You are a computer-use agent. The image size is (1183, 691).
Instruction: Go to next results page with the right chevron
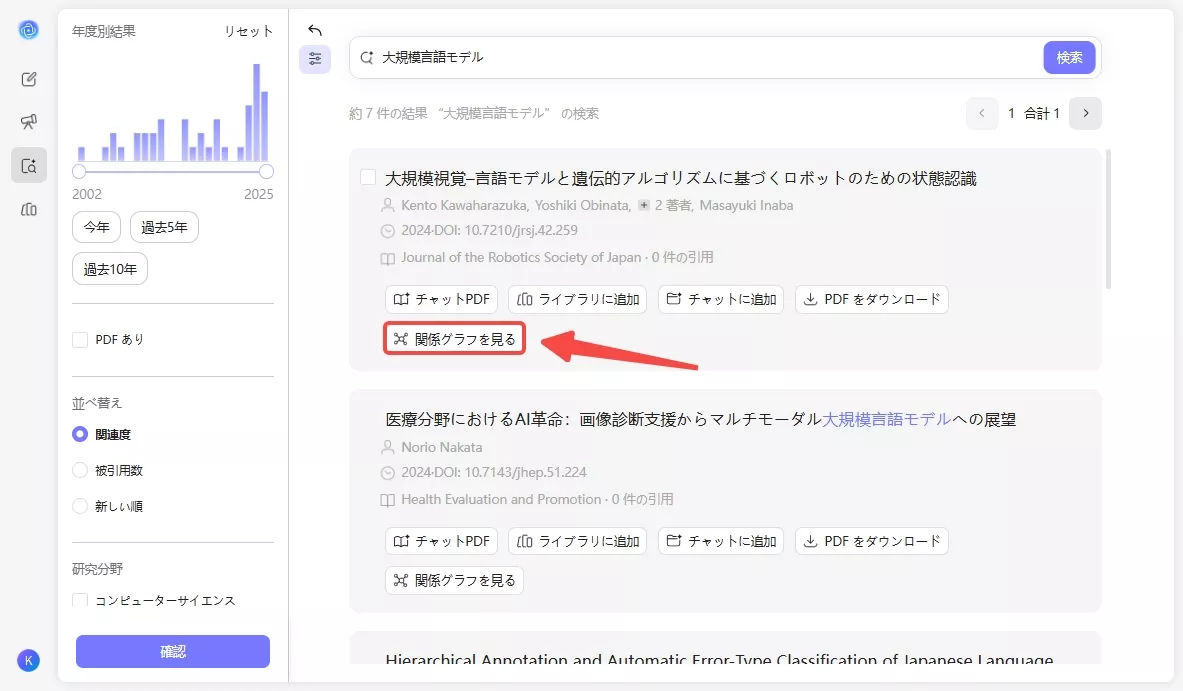click(1086, 113)
